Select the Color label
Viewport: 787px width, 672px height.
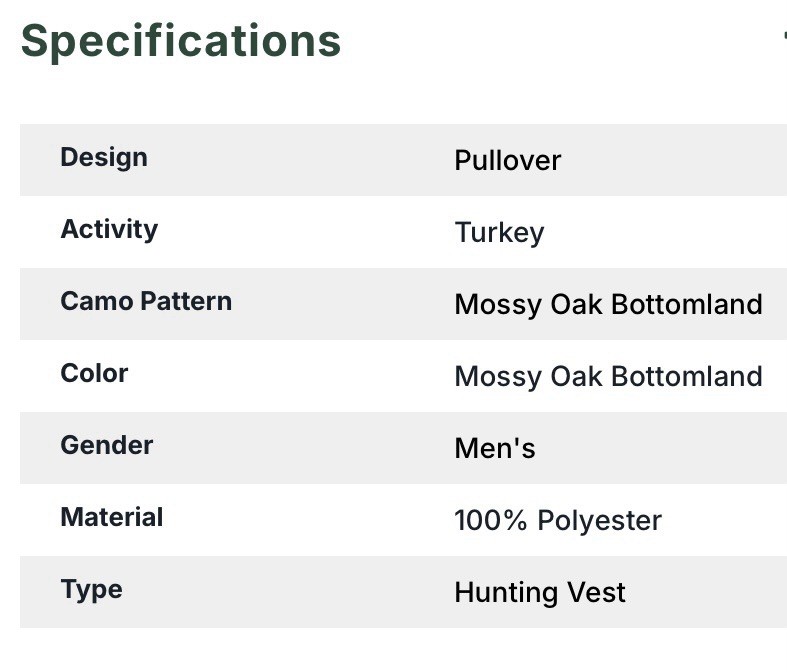[94, 374]
